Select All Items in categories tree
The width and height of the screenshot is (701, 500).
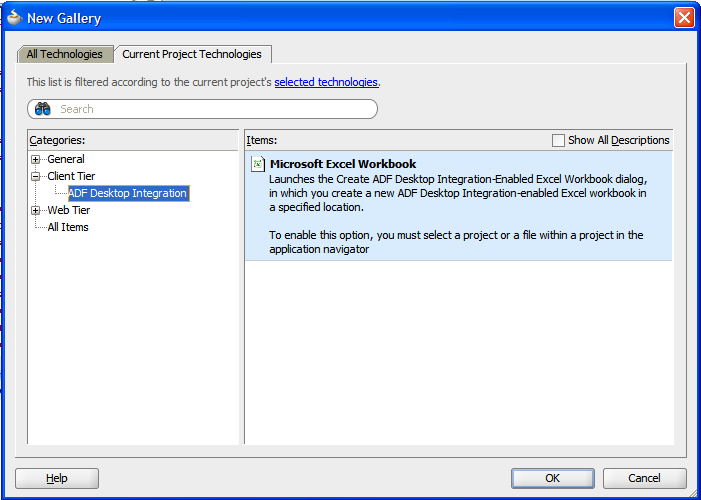pyautogui.click(x=68, y=227)
